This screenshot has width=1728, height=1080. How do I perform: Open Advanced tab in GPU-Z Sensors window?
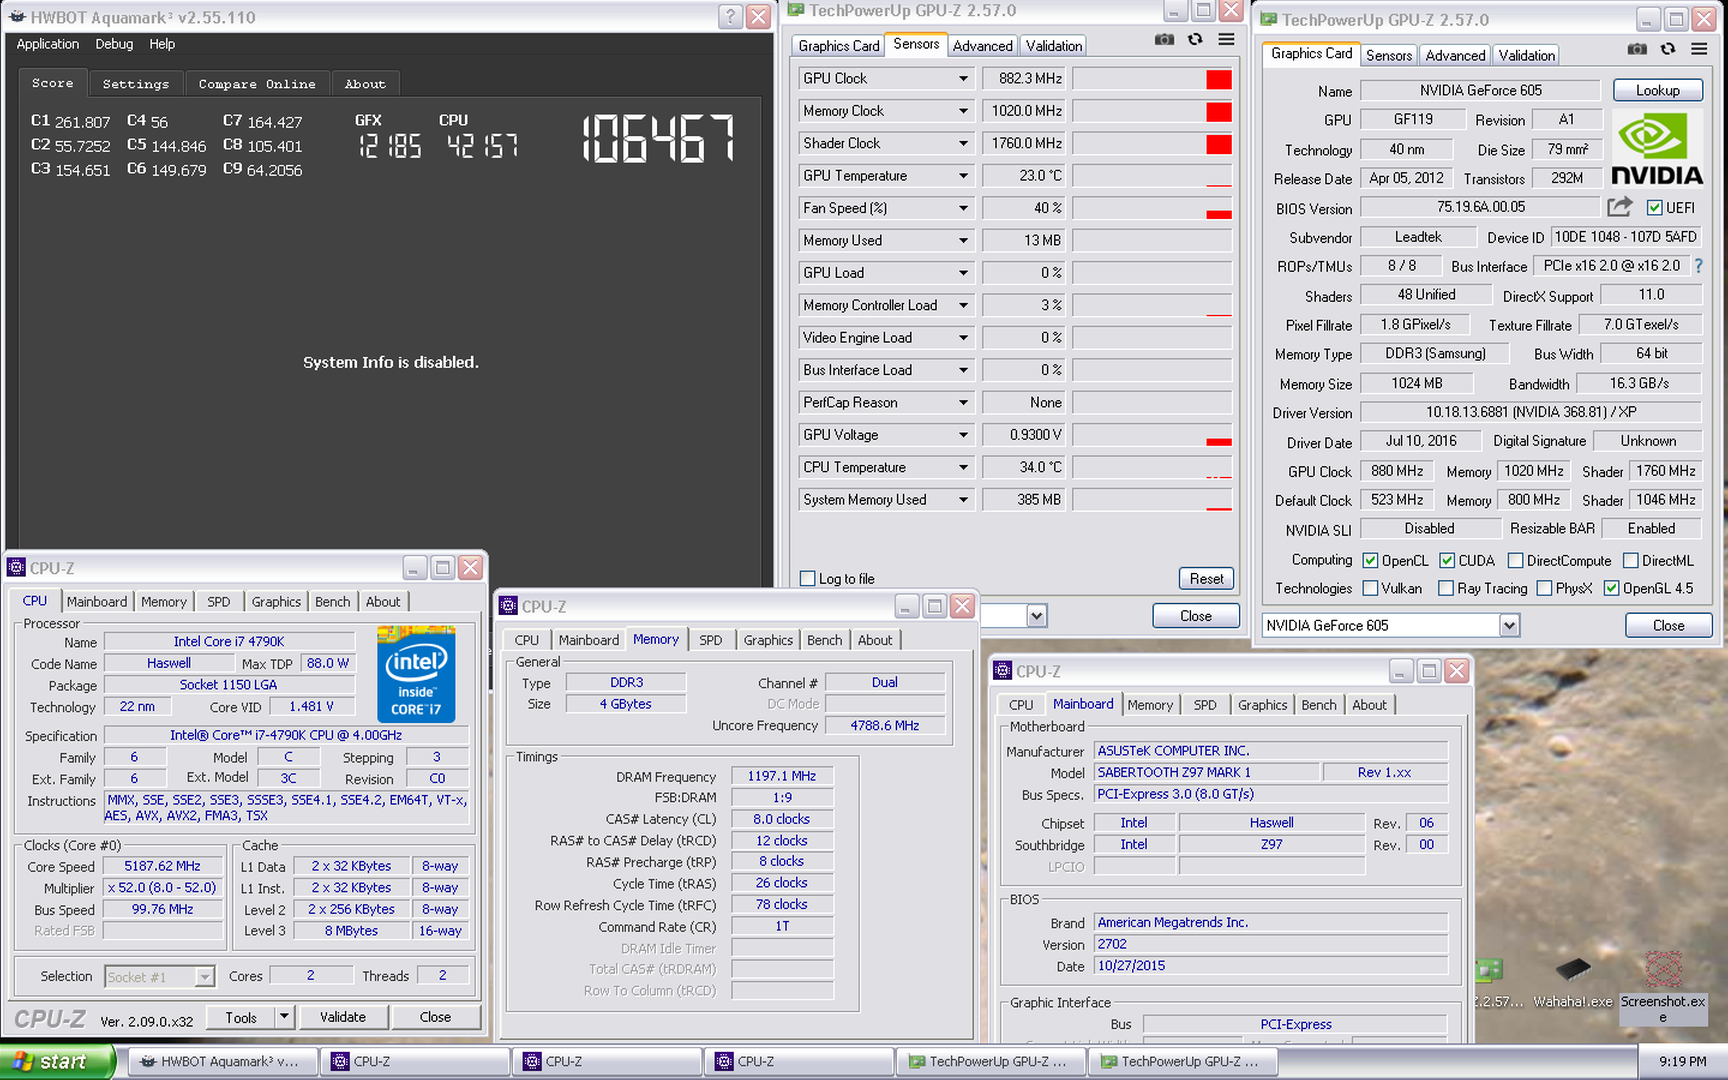click(x=982, y=46)
